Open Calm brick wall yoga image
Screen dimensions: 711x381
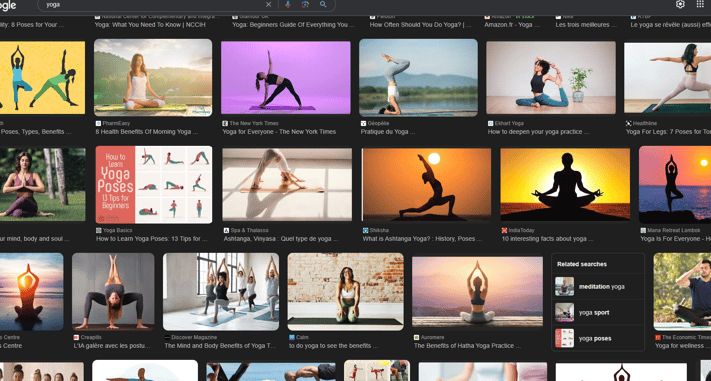pyautogui.click(x=346, y=292)
